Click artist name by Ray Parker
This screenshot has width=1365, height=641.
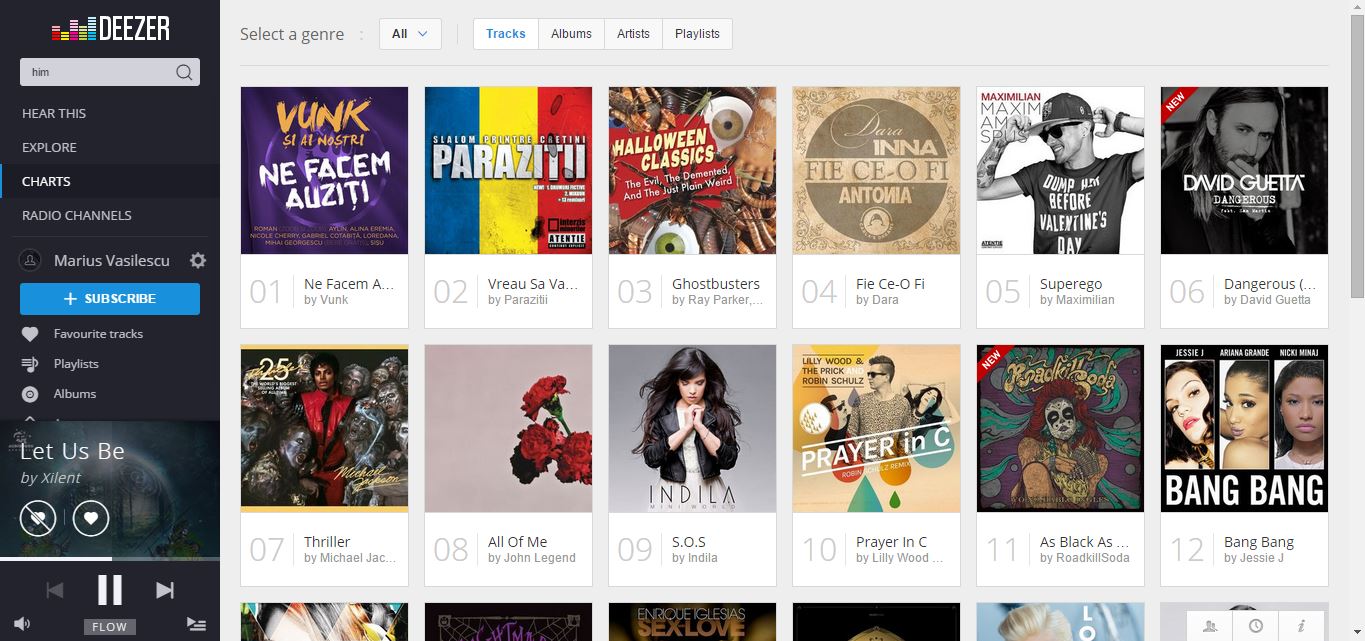718,300
